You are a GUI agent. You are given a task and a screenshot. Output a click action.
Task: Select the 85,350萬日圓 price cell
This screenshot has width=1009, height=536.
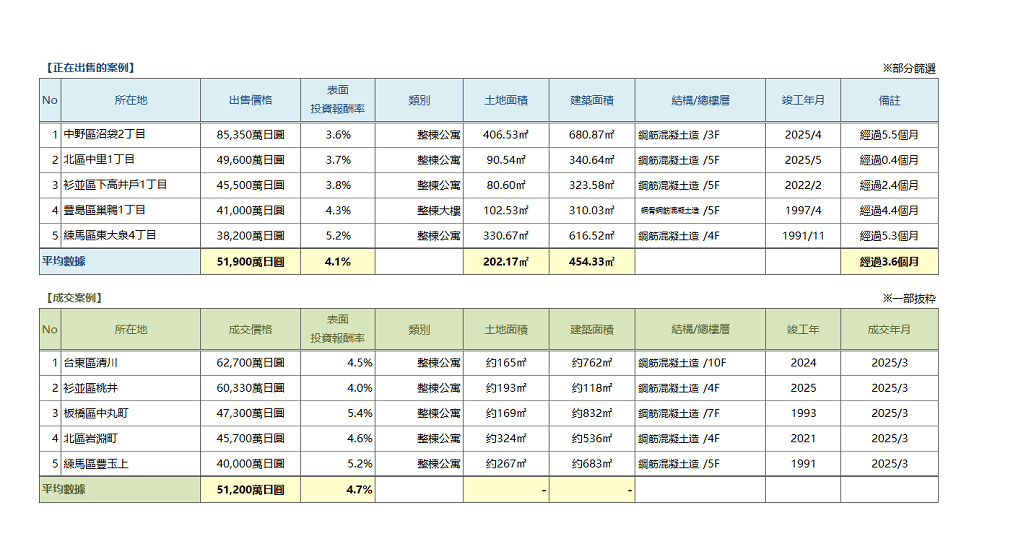[250, 134]
